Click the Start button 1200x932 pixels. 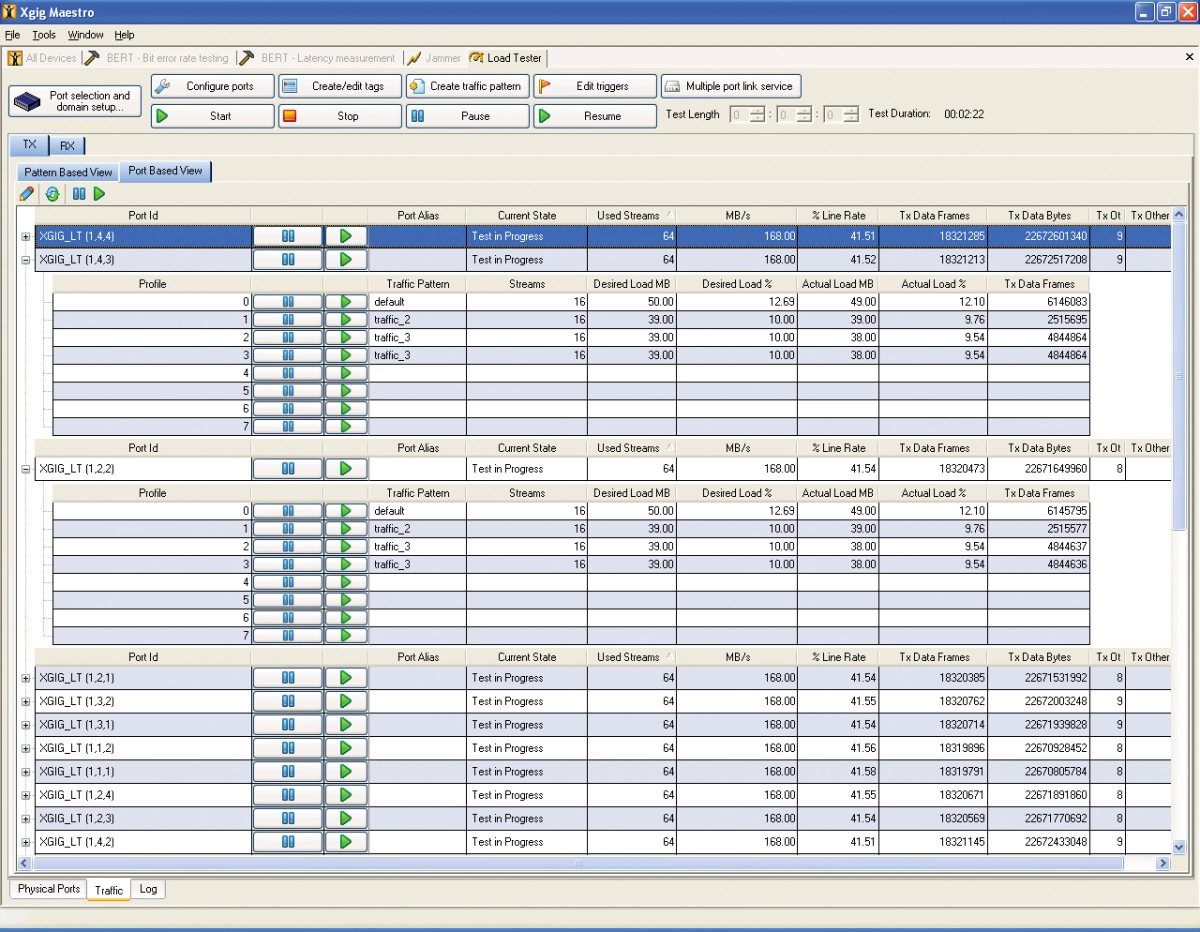point(212,116)
